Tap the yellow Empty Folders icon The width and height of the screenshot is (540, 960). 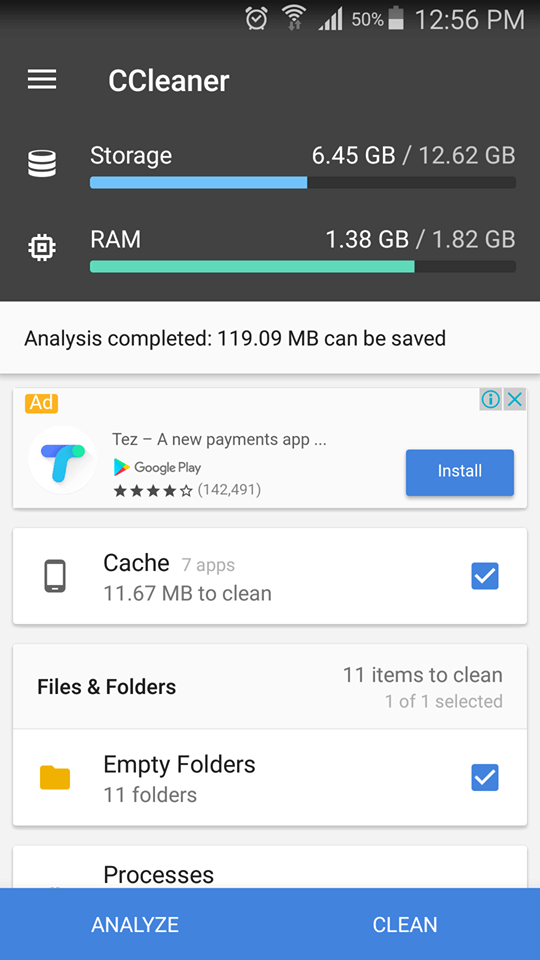click(55, 778)
